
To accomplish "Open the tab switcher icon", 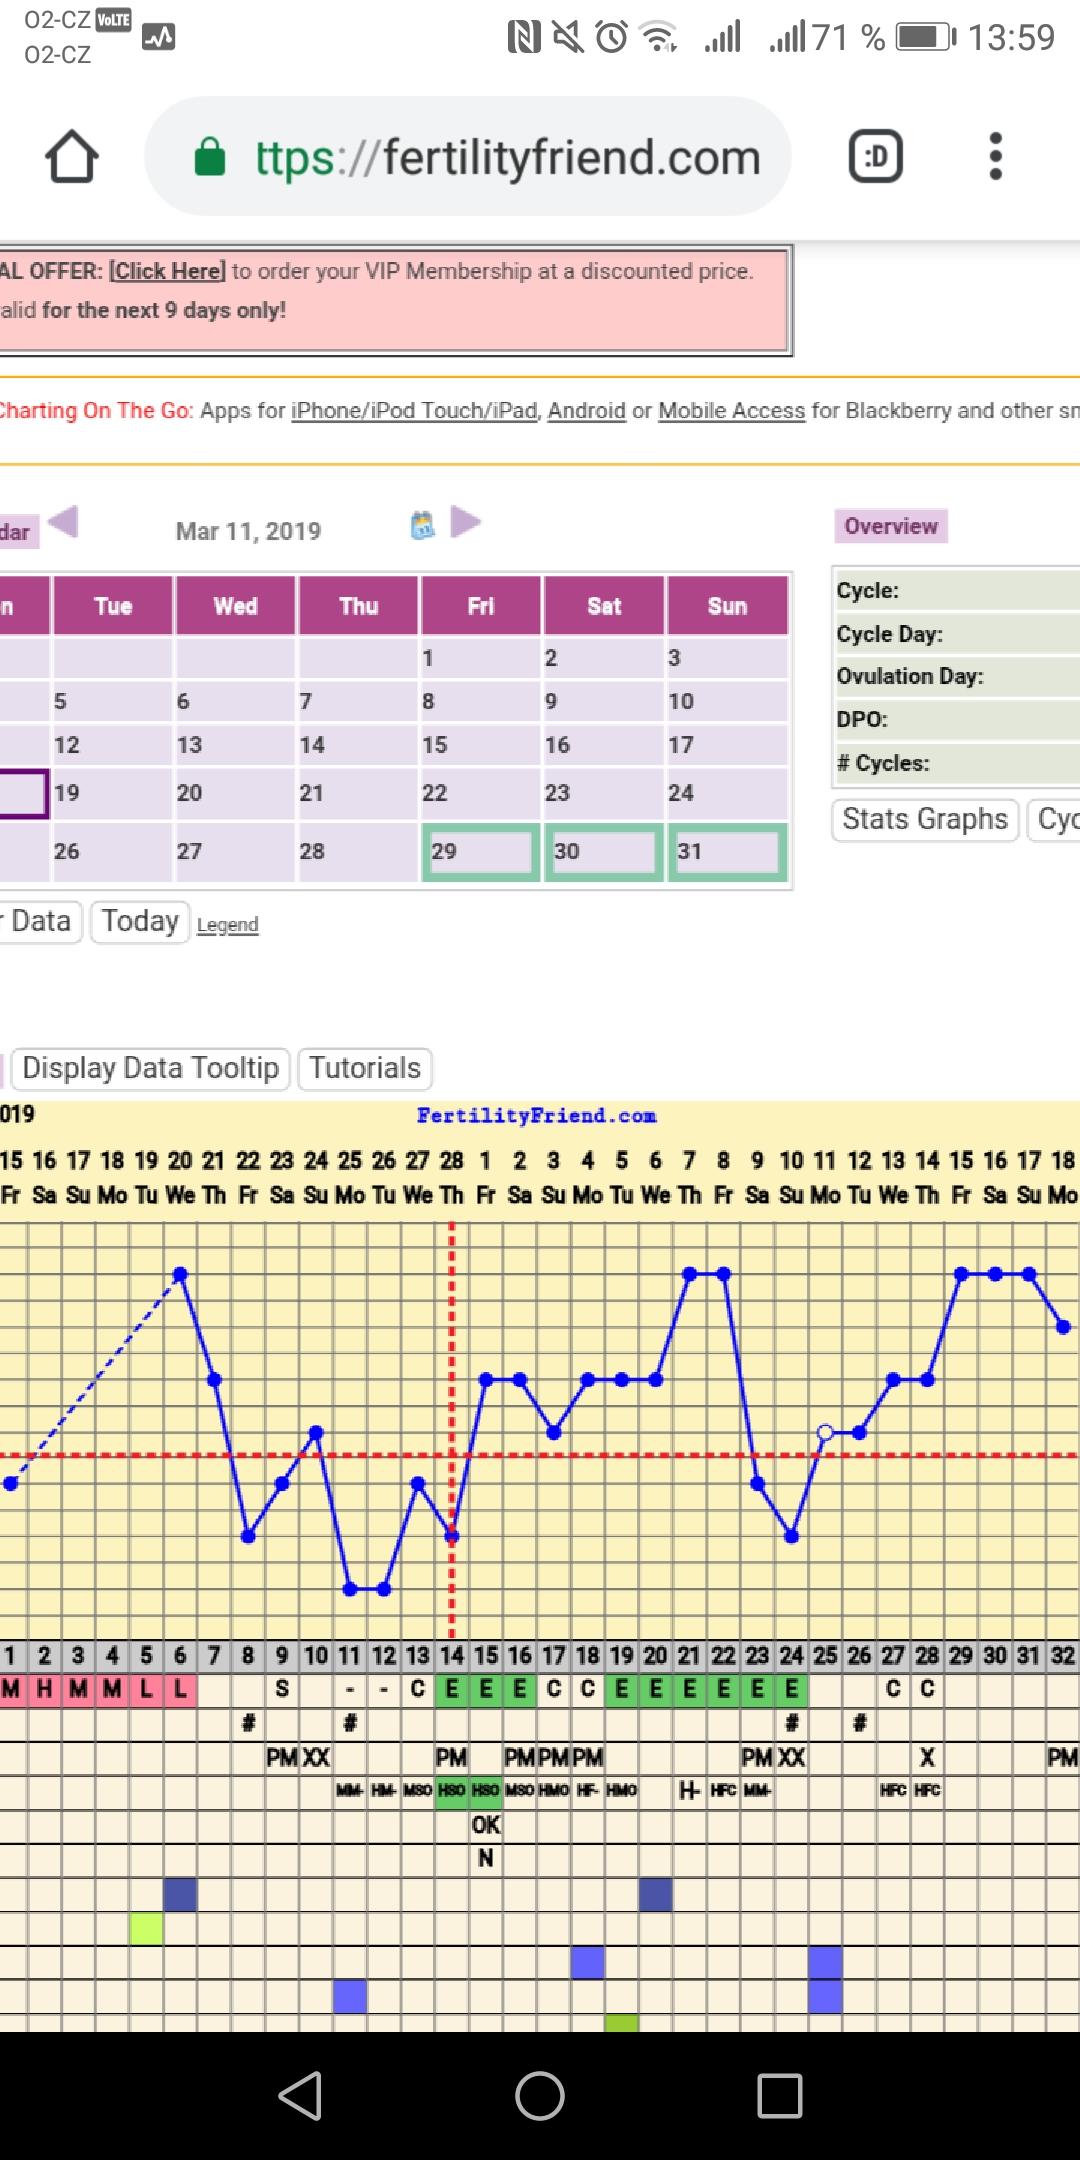I will pyautogui.click(x=875, y=157).
